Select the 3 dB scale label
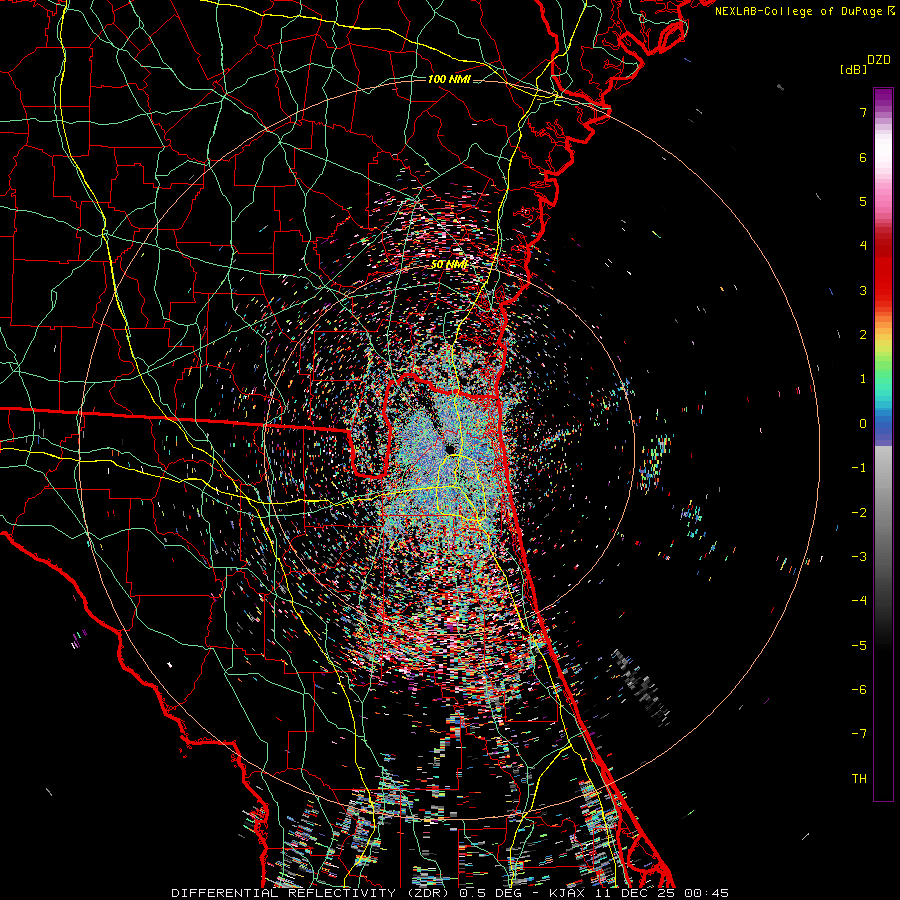The height and width of the screenshot is (900, 900). pyautogui.click(x=863, y=290)
